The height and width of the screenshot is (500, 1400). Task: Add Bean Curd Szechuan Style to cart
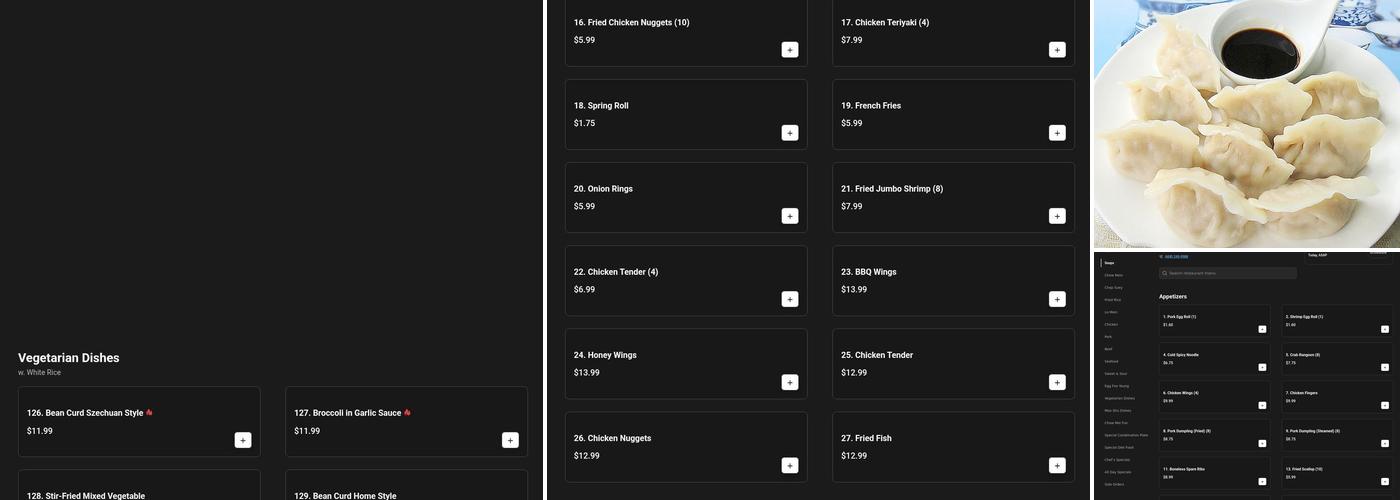coord(243,440)
